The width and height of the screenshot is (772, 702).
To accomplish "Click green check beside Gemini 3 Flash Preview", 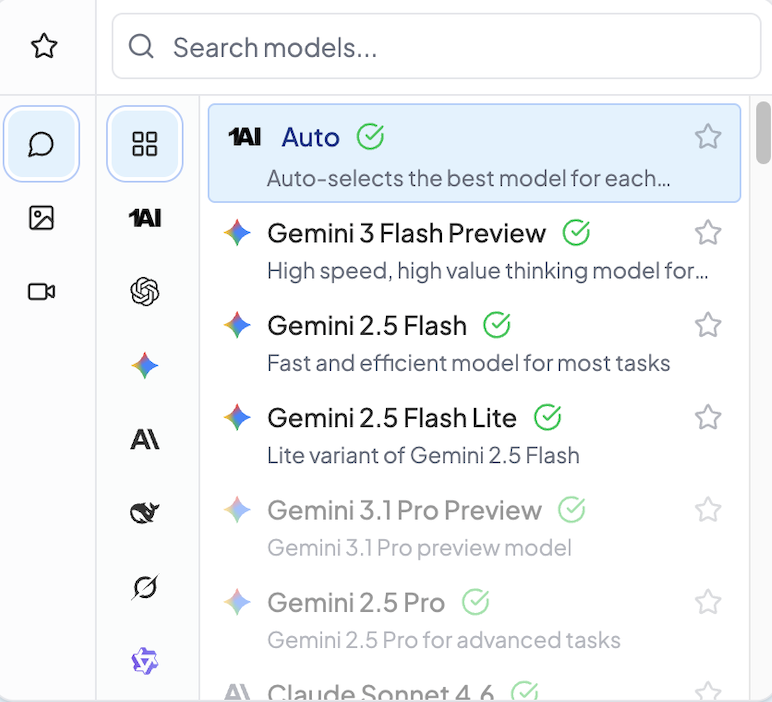I will [576, 232].
